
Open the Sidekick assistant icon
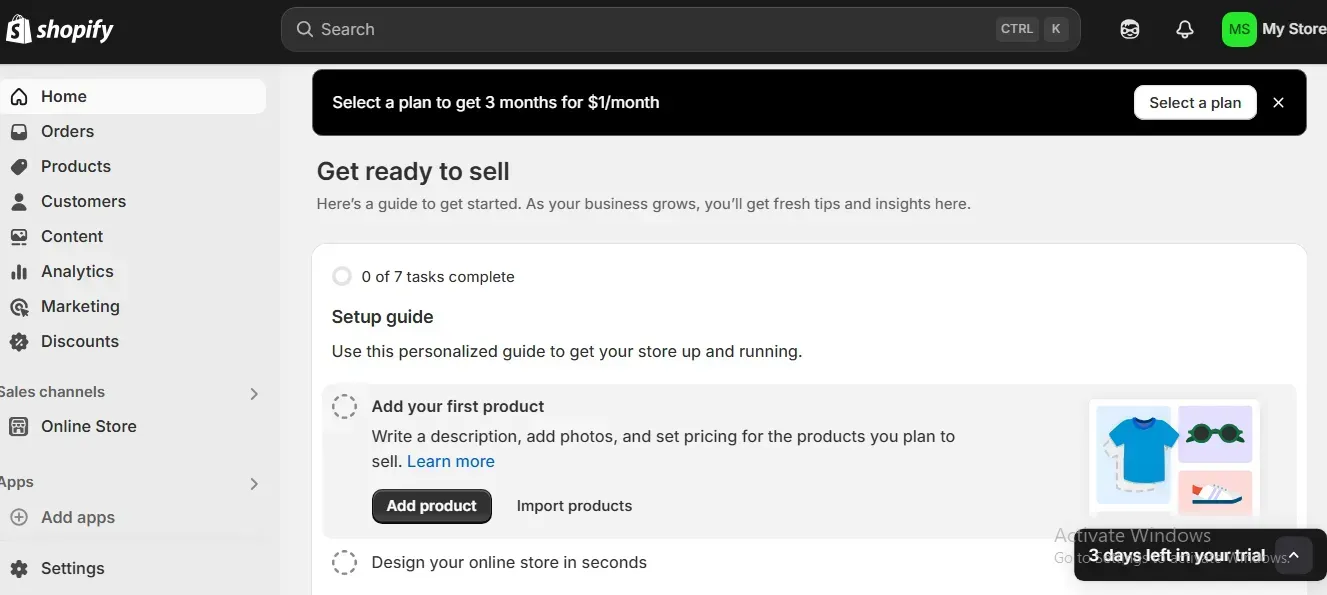point(1130,30)
